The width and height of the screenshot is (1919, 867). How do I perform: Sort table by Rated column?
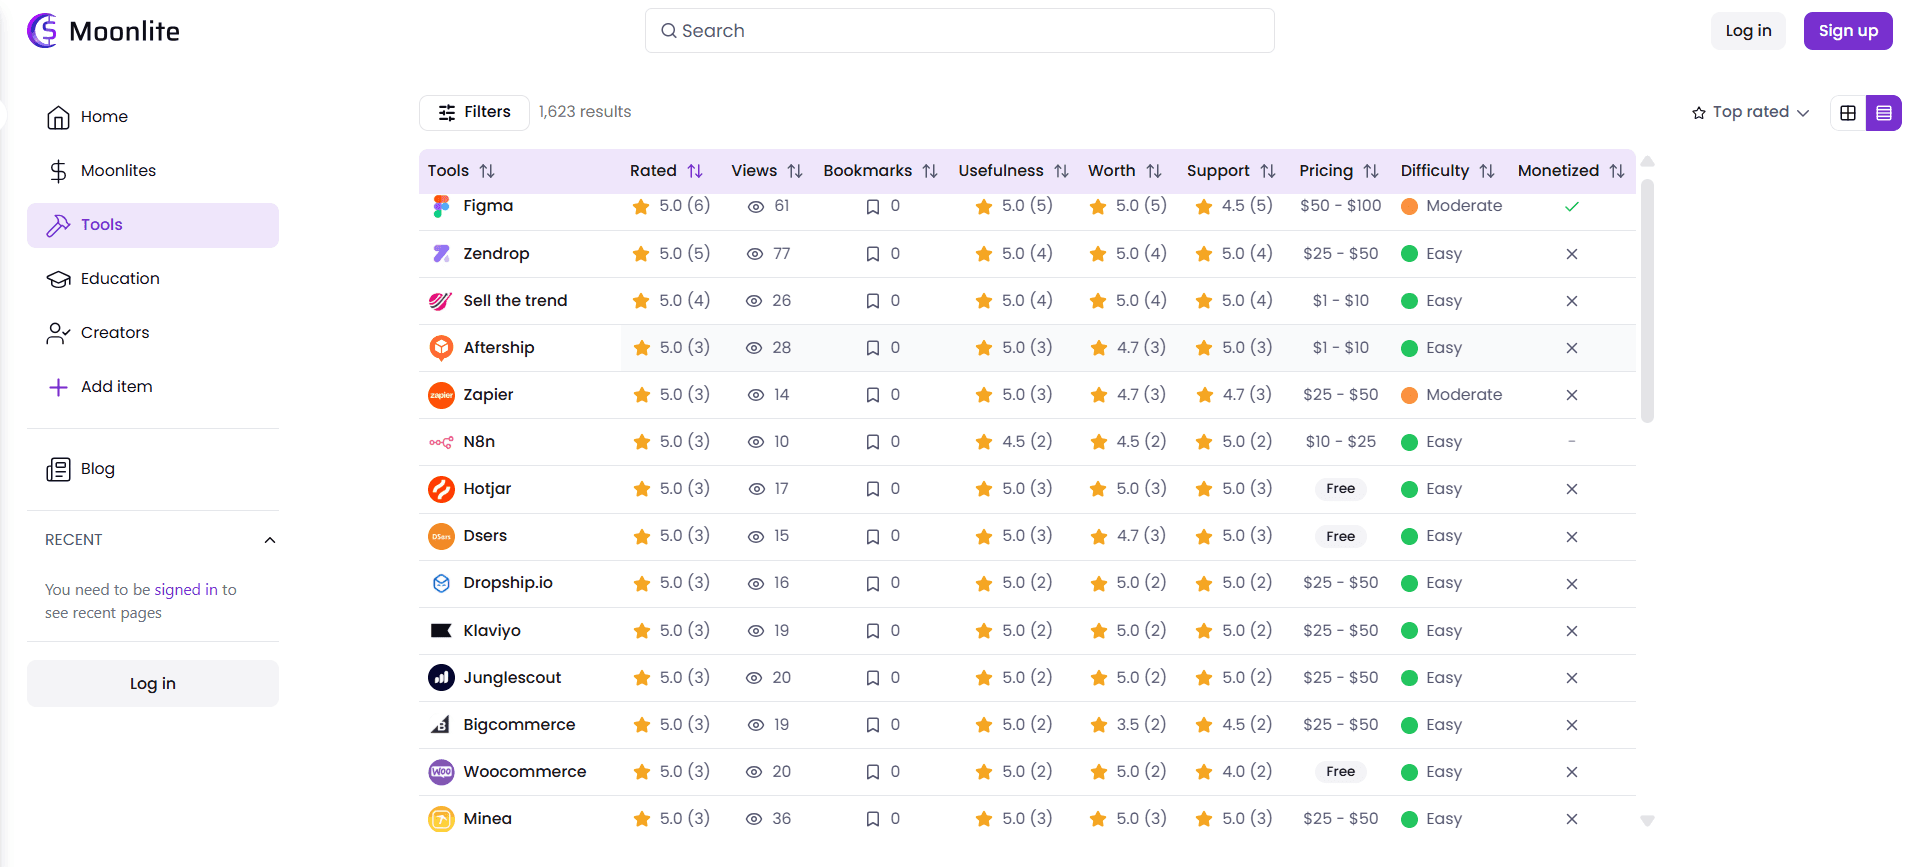pyautogui.click(x=695, y=171)
